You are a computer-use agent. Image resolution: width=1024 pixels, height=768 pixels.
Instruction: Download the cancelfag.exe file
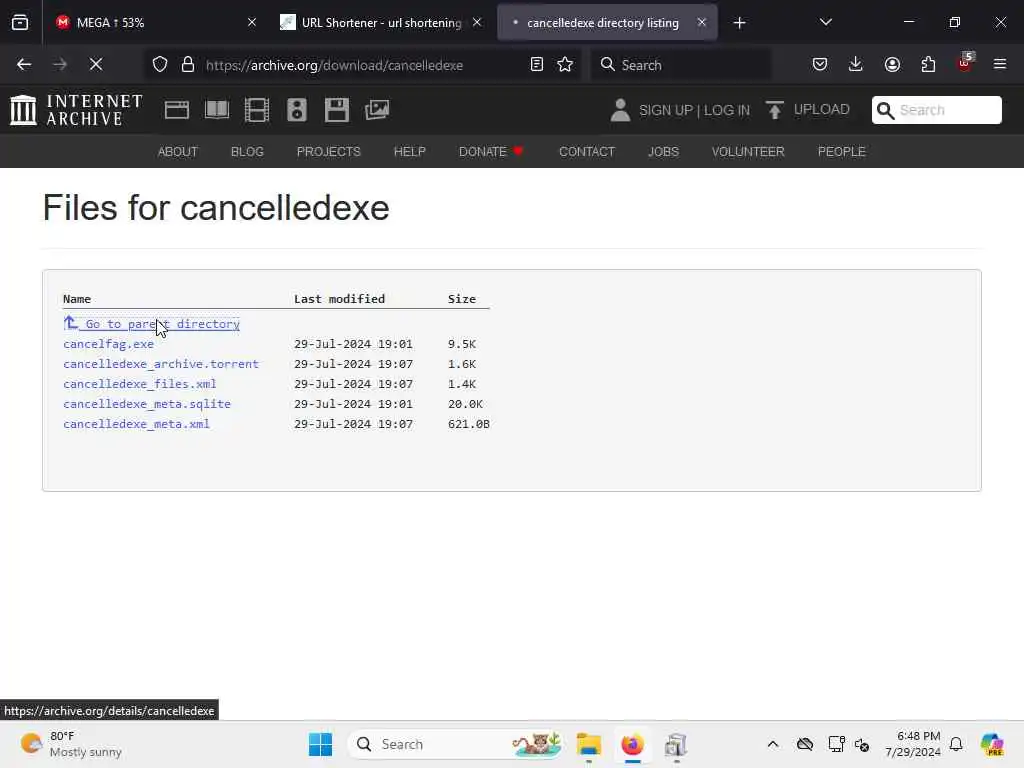pos(108,344)
